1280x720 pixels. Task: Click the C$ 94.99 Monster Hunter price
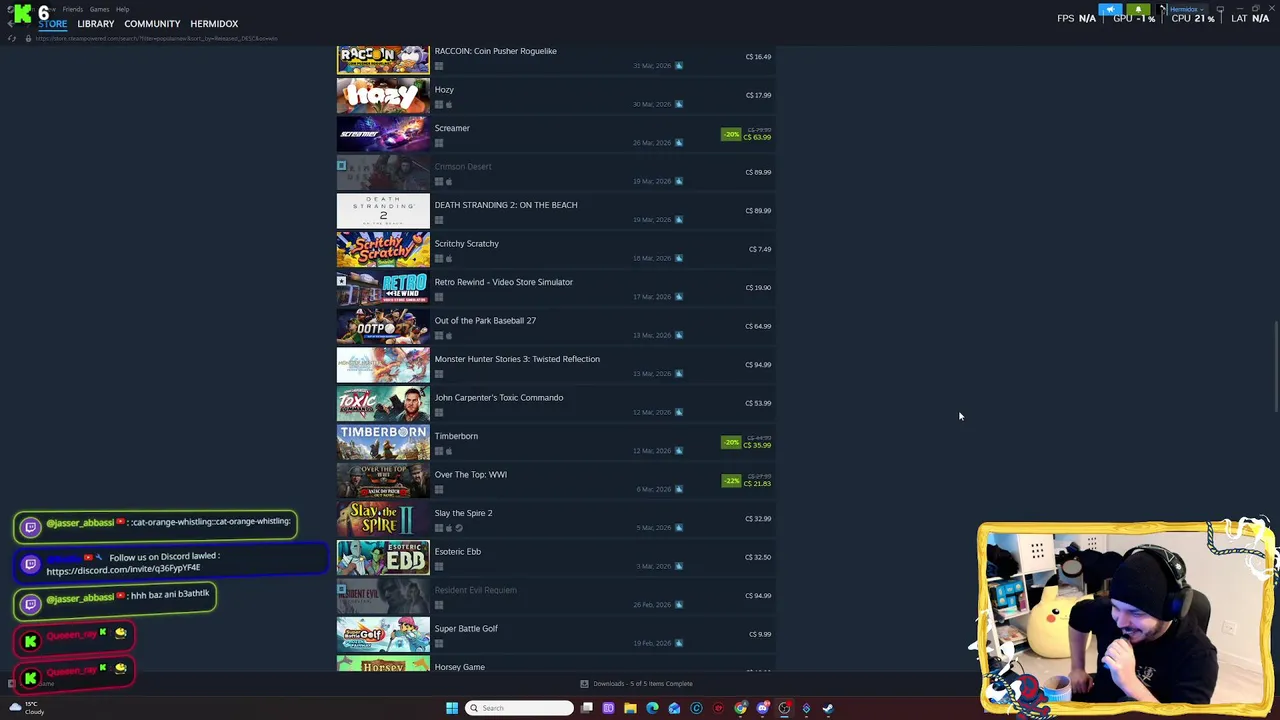coord(758,365)
